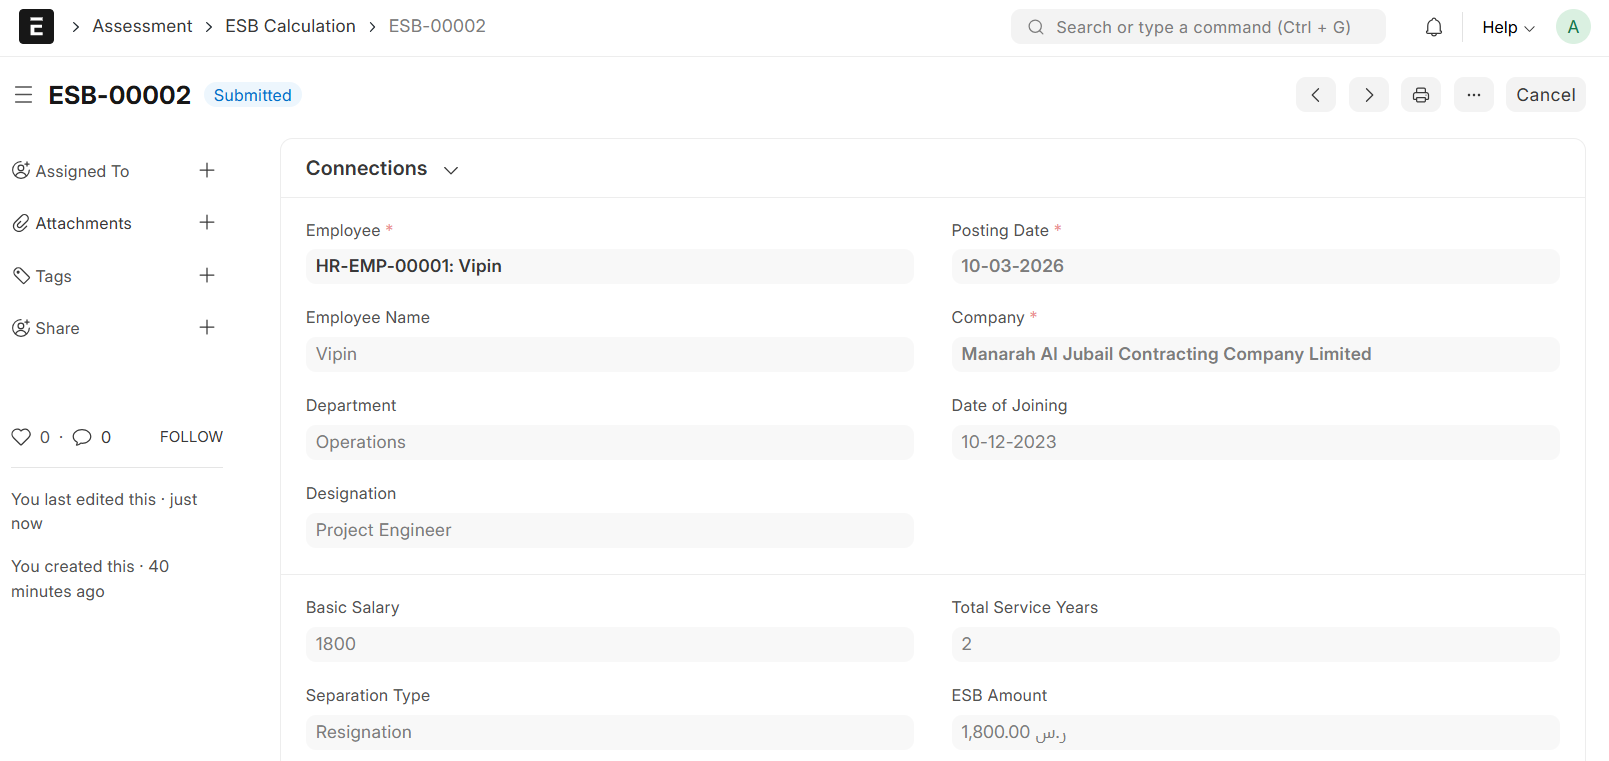Add an attachment with plus icon
Screen dimensions: 1609x761
(x=207, y=223)
